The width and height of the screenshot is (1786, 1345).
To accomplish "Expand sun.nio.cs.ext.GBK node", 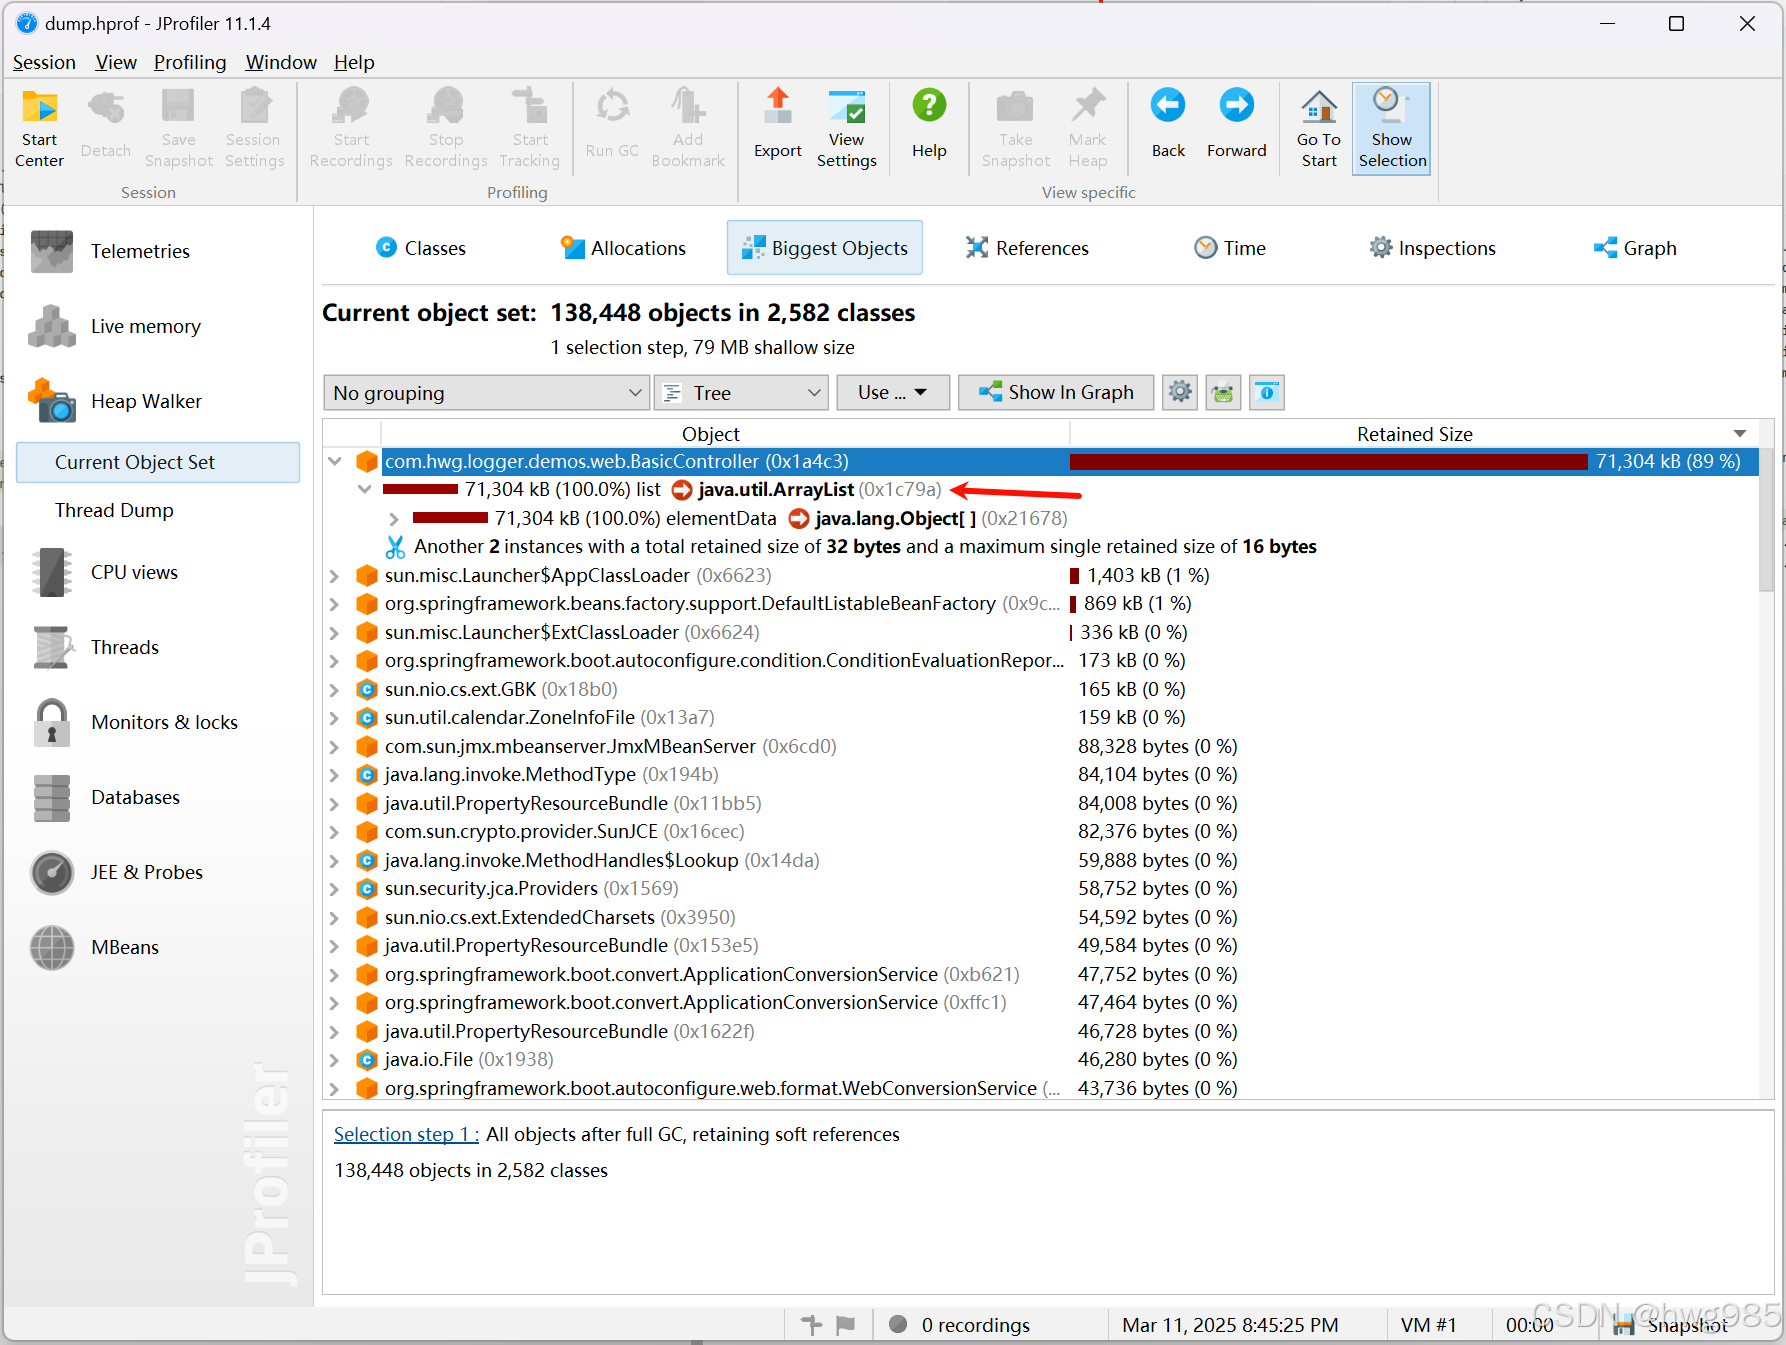I will 335,690.
